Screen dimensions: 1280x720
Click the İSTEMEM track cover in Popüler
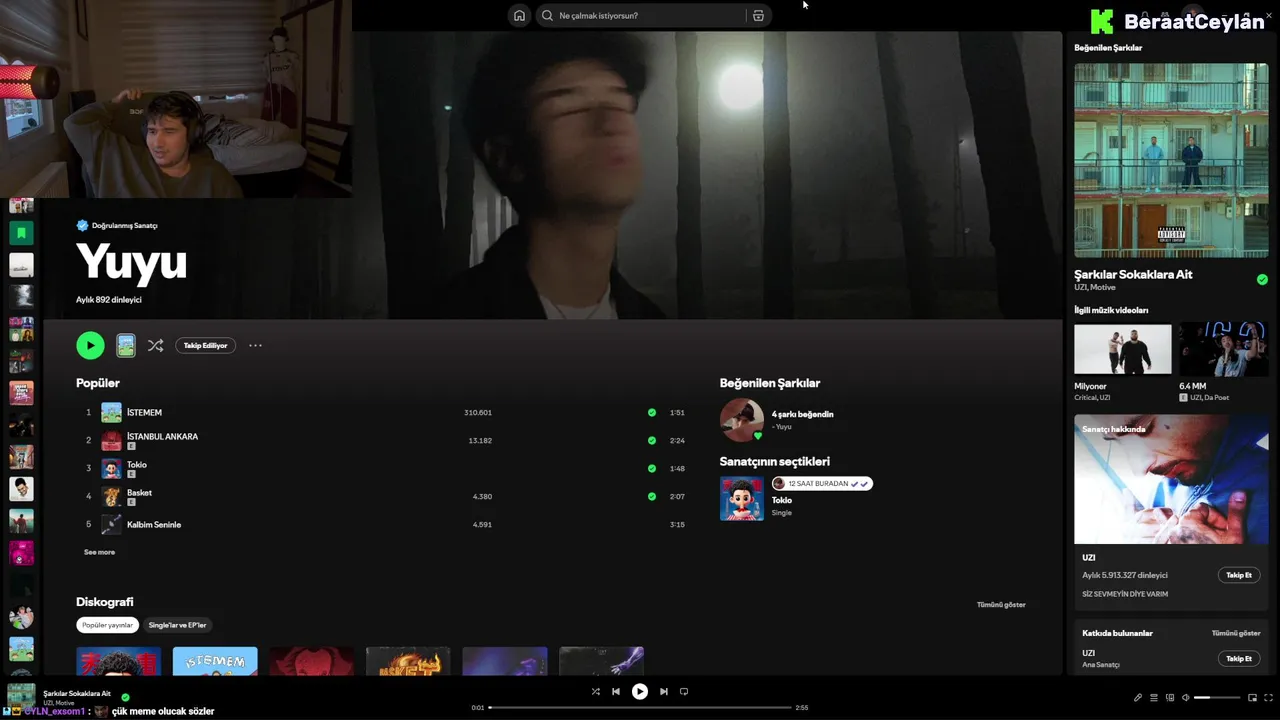111,412
